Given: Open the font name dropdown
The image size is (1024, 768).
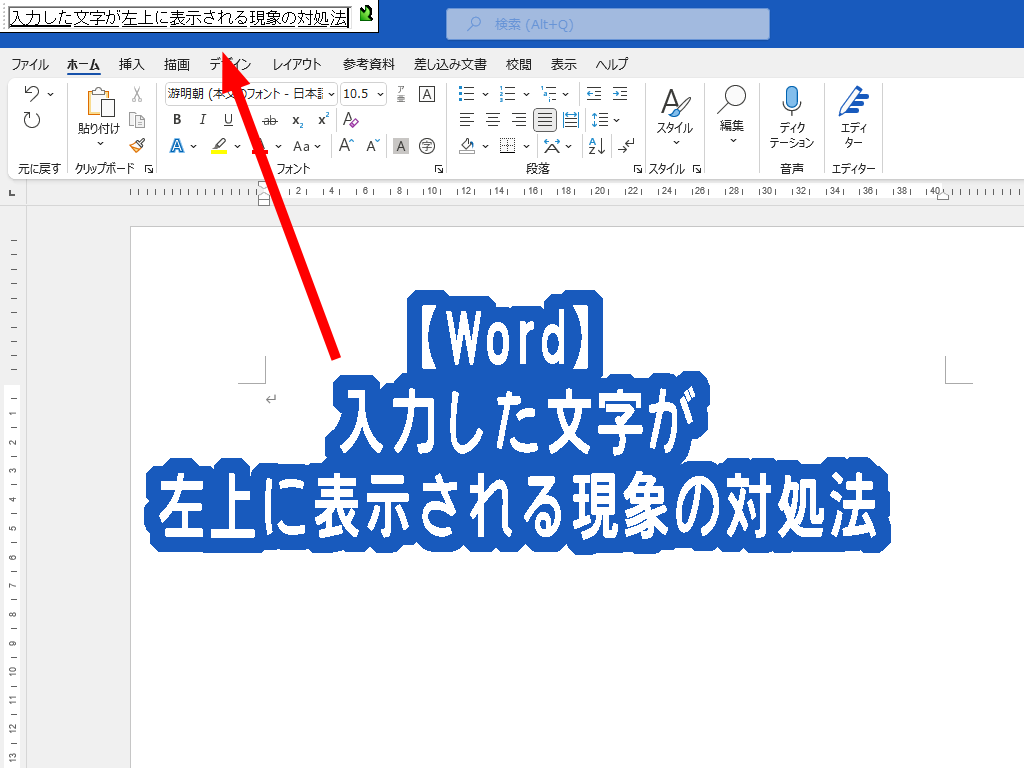Looking at the screenshot, I should 331,94.
